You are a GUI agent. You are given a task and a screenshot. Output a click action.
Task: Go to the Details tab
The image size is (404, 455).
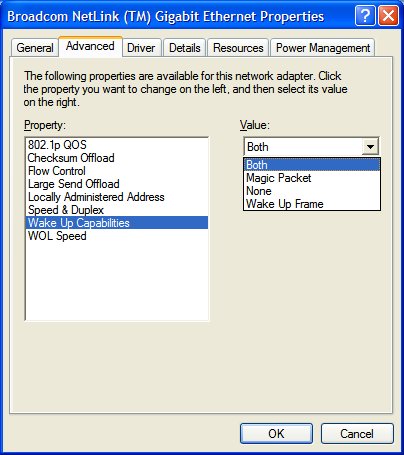tap(185, 48)
